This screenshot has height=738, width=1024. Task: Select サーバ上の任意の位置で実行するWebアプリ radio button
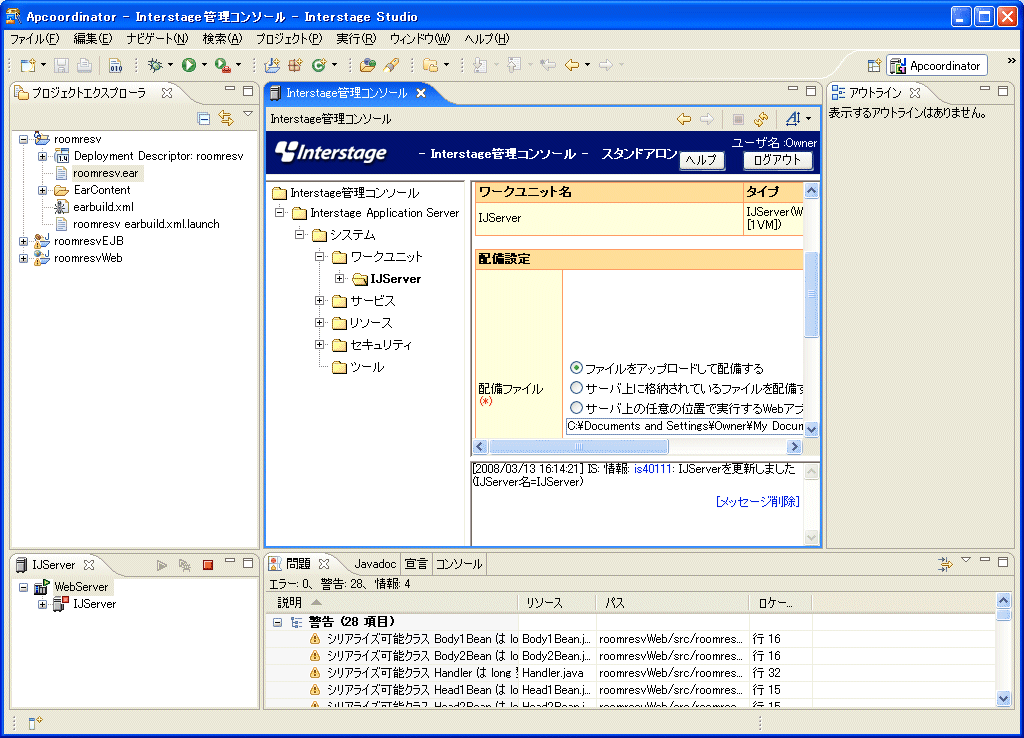tap(576, 408)
